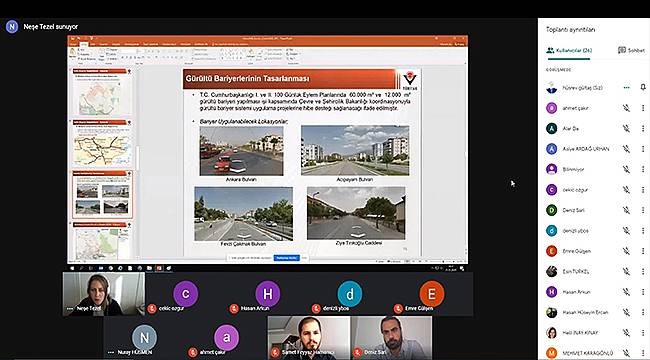Click muted mic icon beside Emre Gülgen

[x=626, y=251]
